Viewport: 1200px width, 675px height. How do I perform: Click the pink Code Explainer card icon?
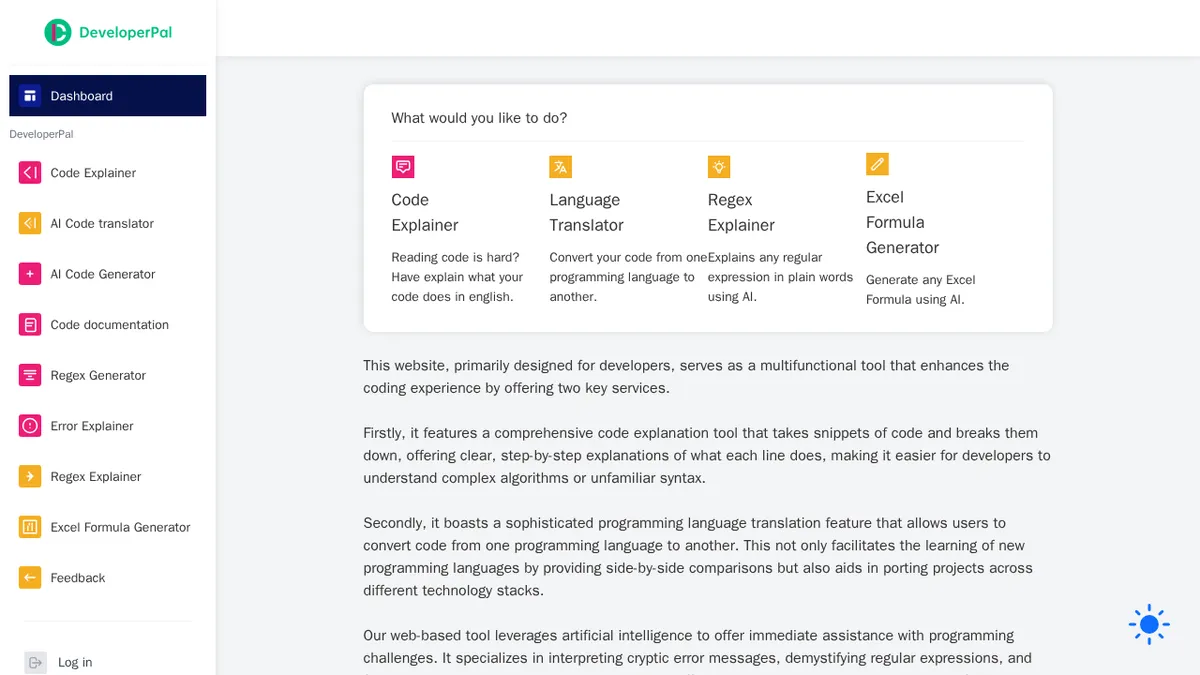[403, 166]
